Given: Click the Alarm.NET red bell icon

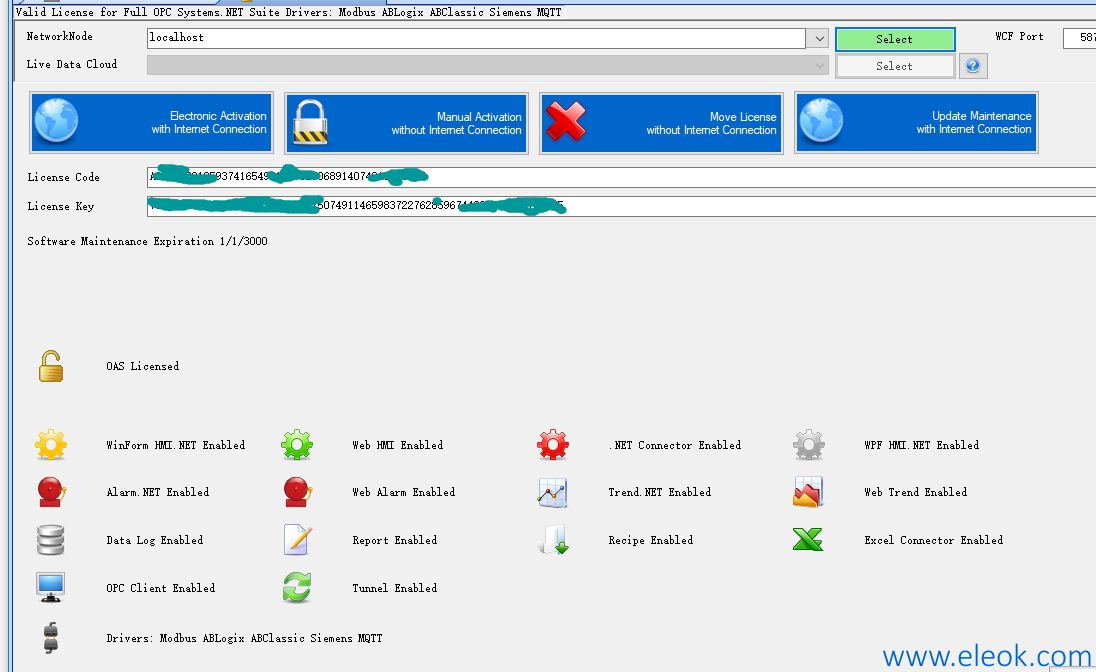Looking at the screenshot, I should (51, 492).
